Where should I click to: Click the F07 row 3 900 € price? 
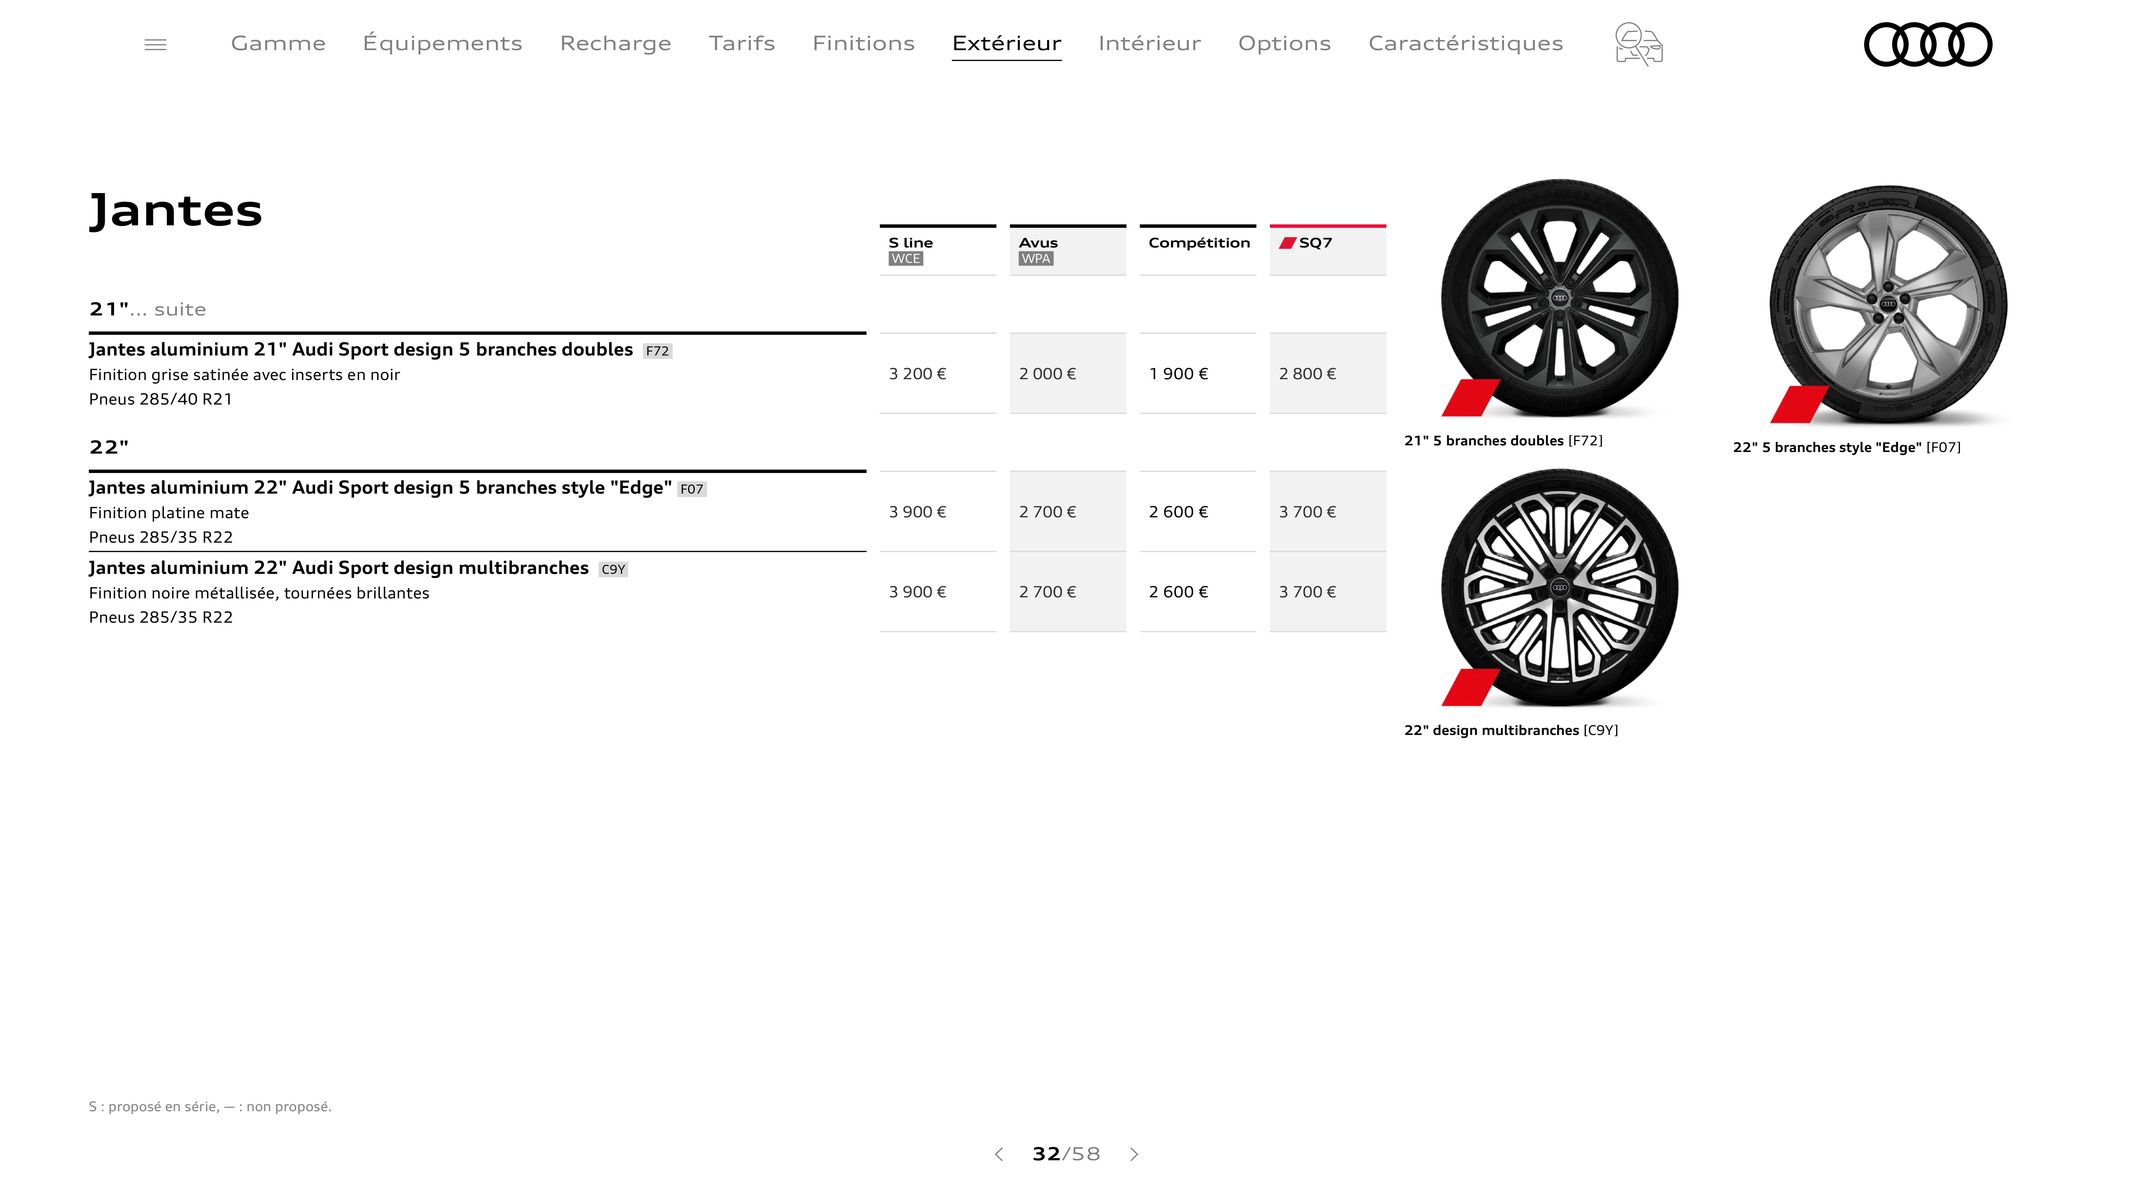pos(917,512)
